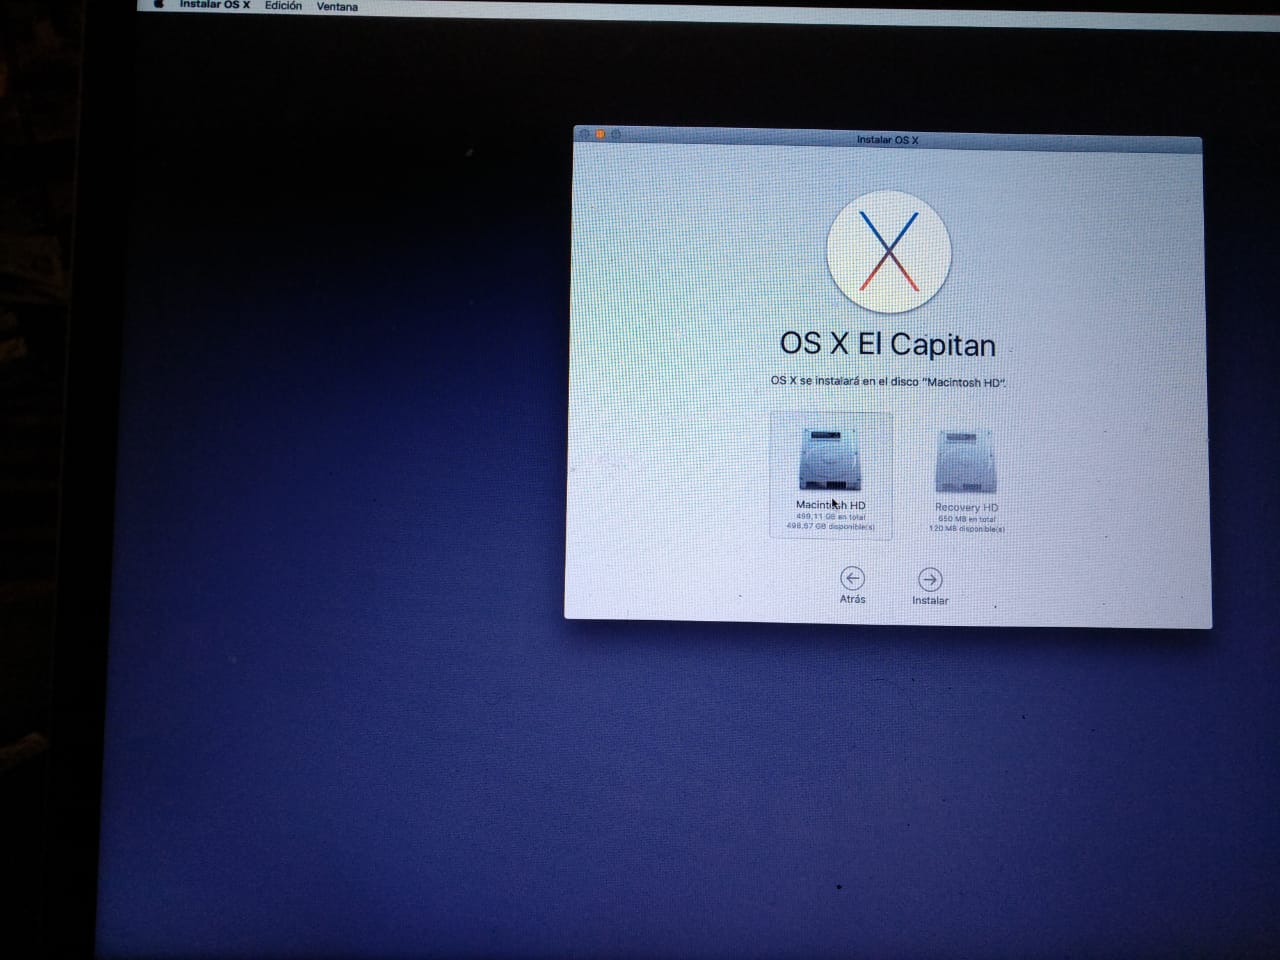Select the Macintosh HD disk icon
The height and width of the screenshot is (960, 1280).
pyautogui.click(x=830, y=460)
